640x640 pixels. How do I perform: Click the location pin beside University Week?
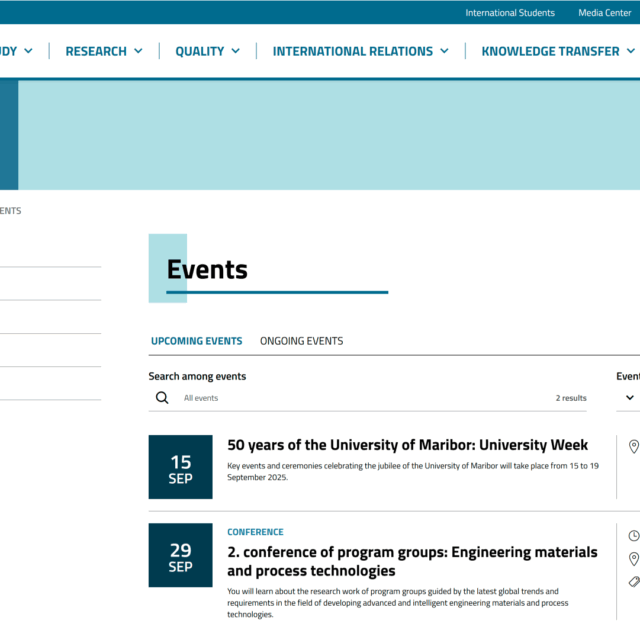tap(633, 447)
